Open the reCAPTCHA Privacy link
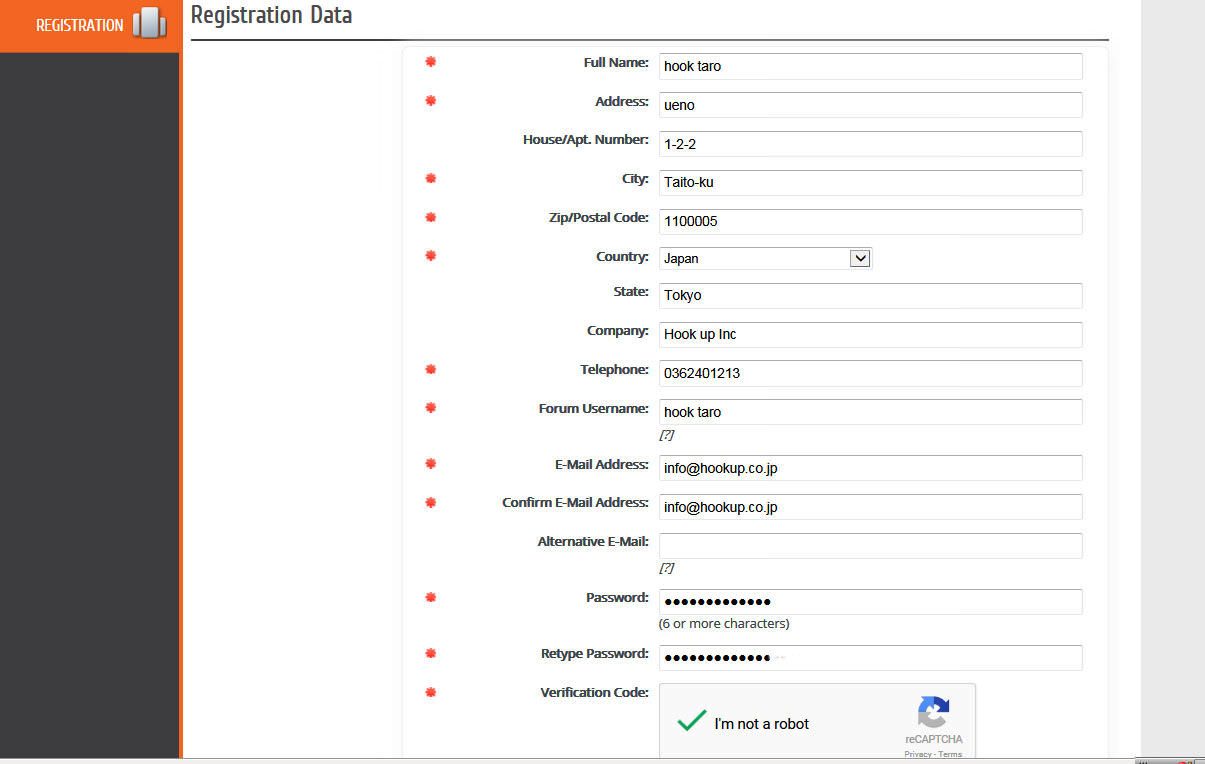This screenshot has width=1205, height=764. (x=917, y=755)
